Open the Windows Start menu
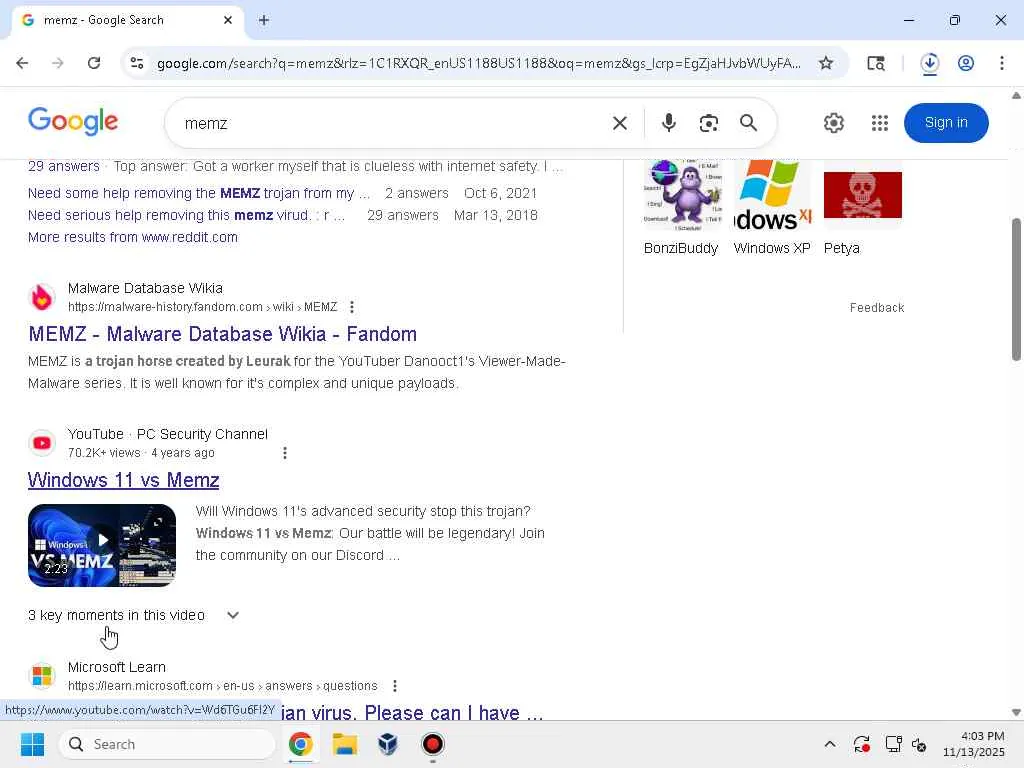Image resolution: width=1024 pixels, height=768 pixels. click(x=32, y=744)
